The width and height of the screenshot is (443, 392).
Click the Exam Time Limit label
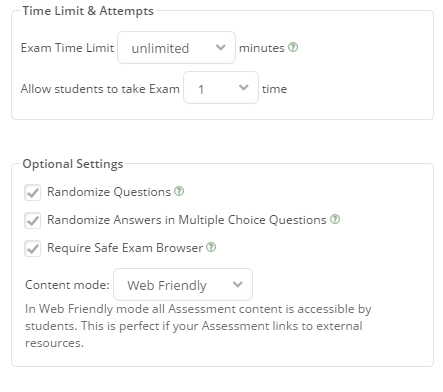[67, 48]
